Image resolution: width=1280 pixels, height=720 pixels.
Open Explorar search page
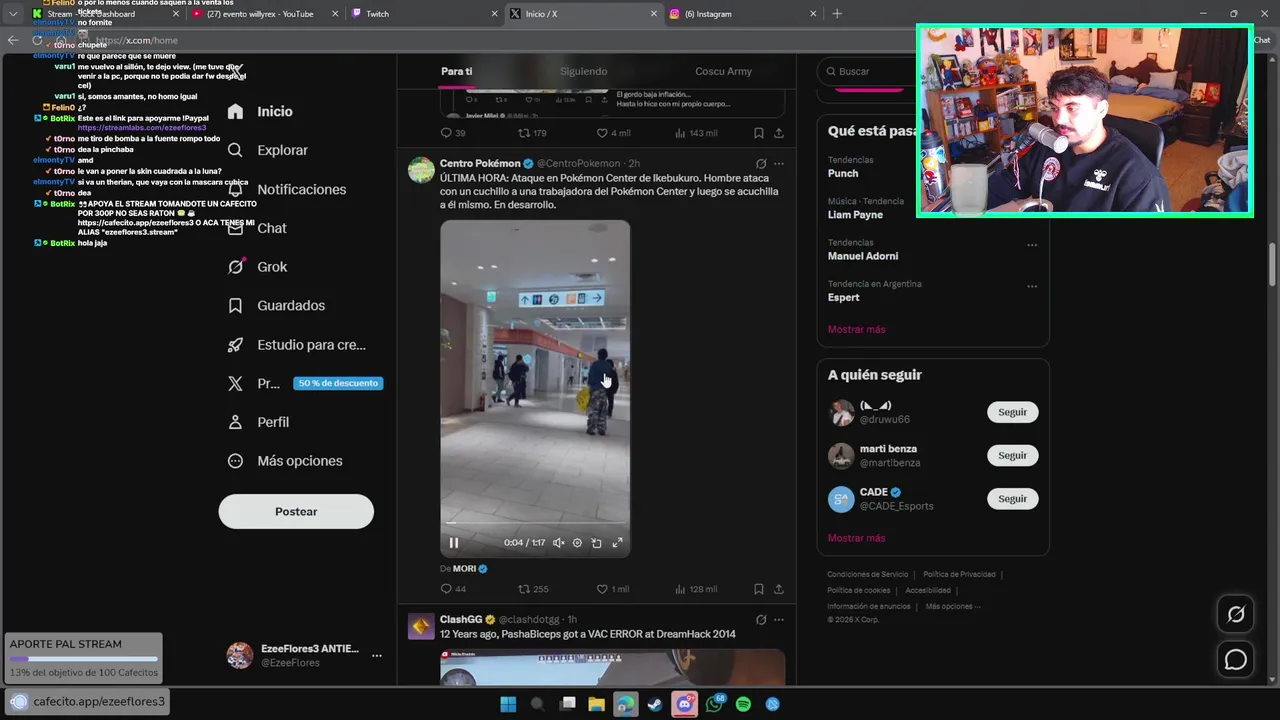tap(267, 150)
